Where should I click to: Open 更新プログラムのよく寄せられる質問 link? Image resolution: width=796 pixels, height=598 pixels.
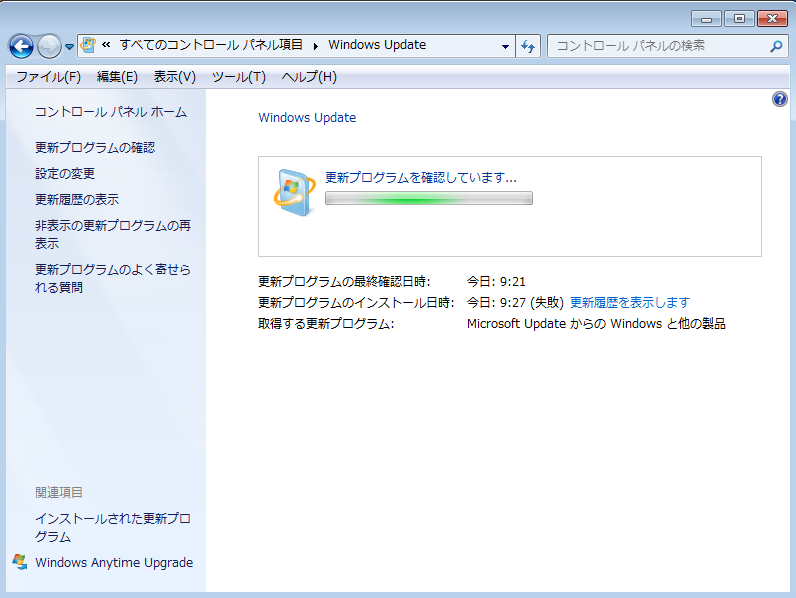click(x=113, y=278)
